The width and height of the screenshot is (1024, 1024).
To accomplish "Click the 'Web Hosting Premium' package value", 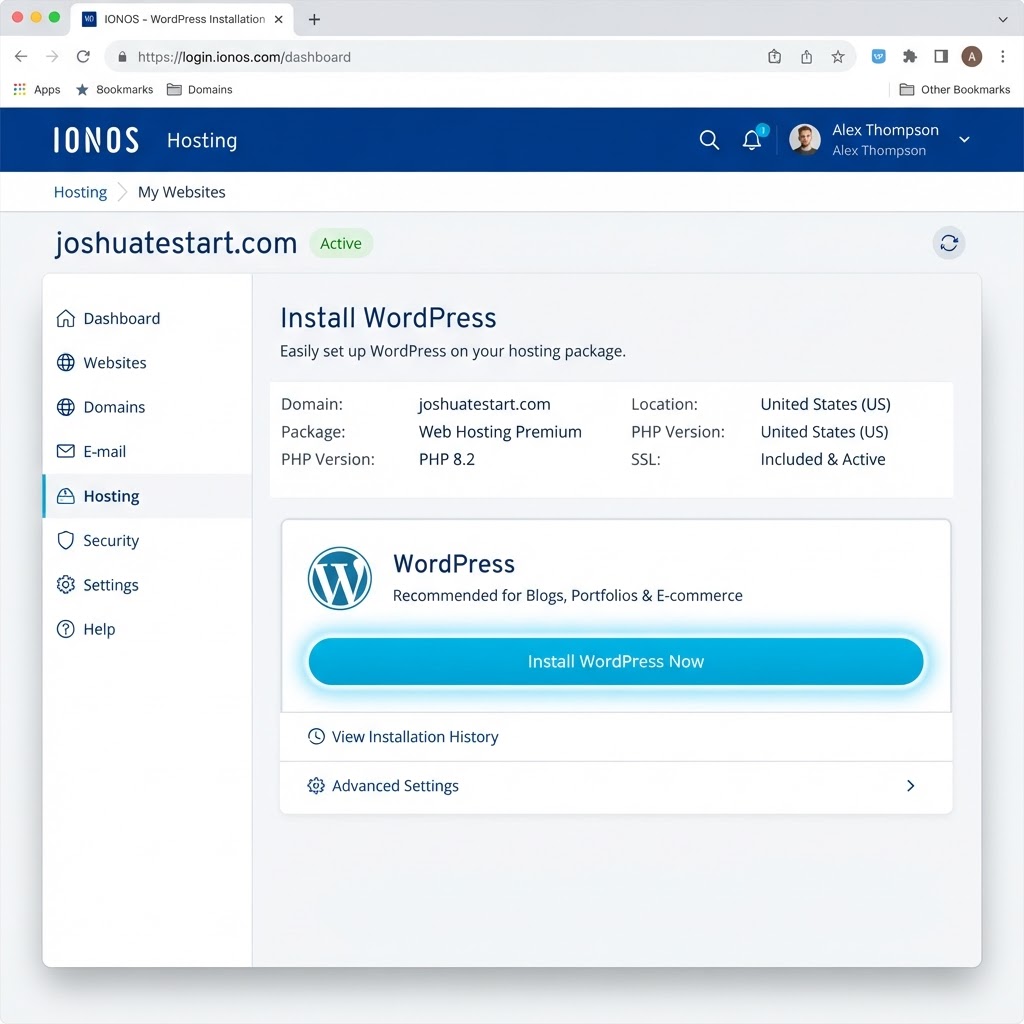I will (x=500, y=432).
